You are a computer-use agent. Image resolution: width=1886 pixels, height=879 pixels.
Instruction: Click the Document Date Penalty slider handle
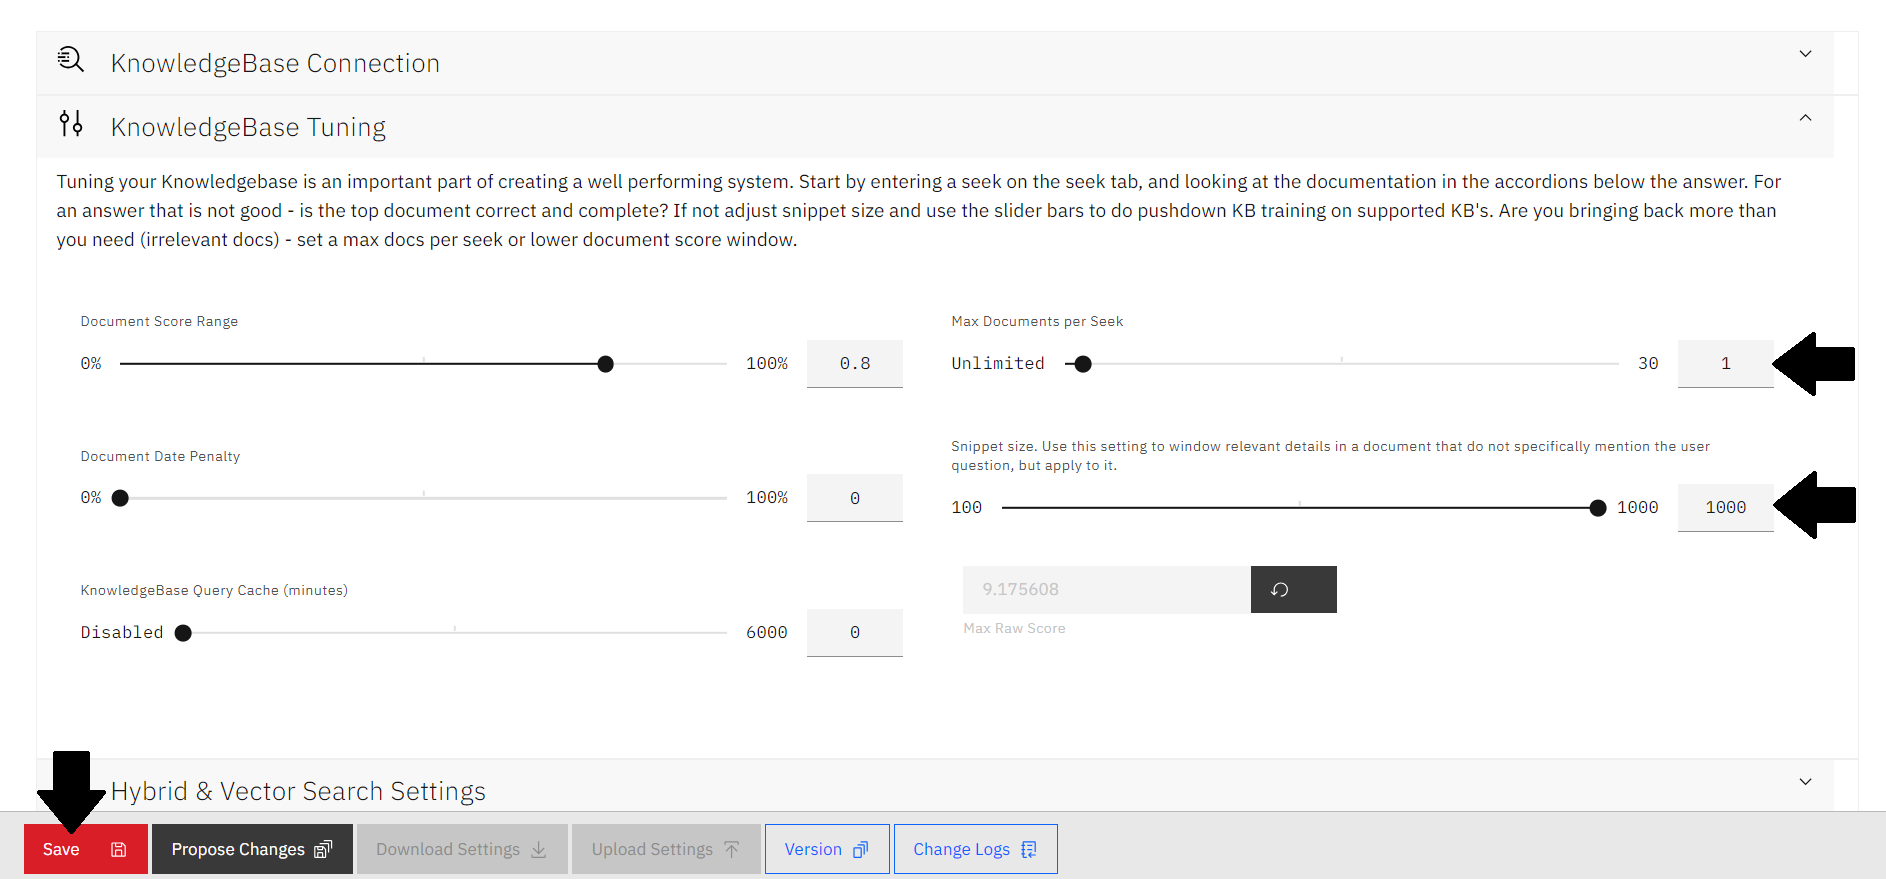120,498
